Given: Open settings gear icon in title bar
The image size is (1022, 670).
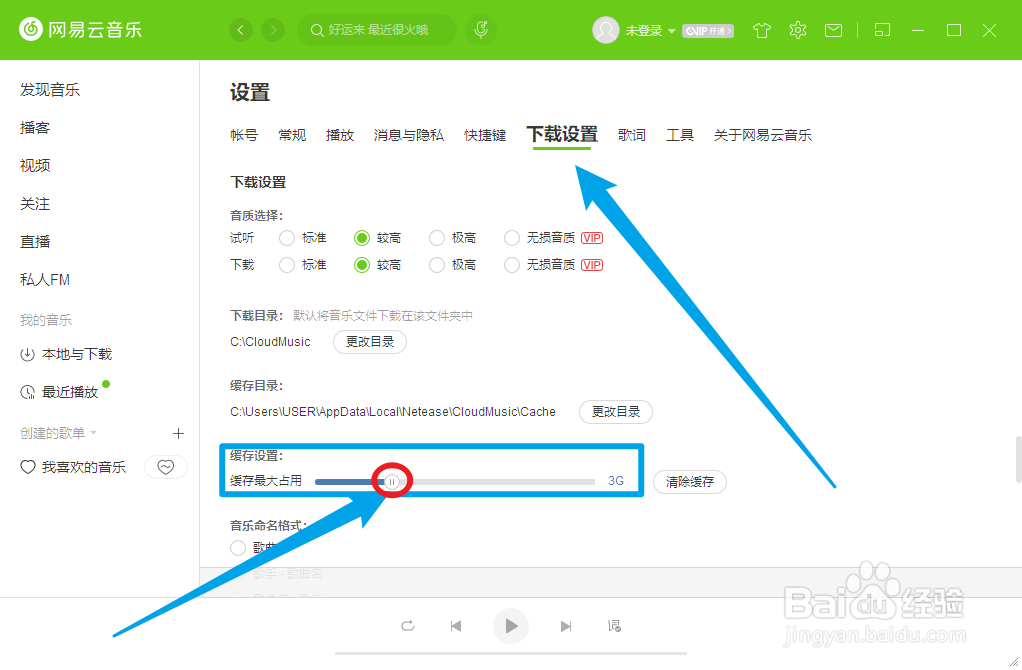Looking at the screenshot, I should [x=798, y=30].
